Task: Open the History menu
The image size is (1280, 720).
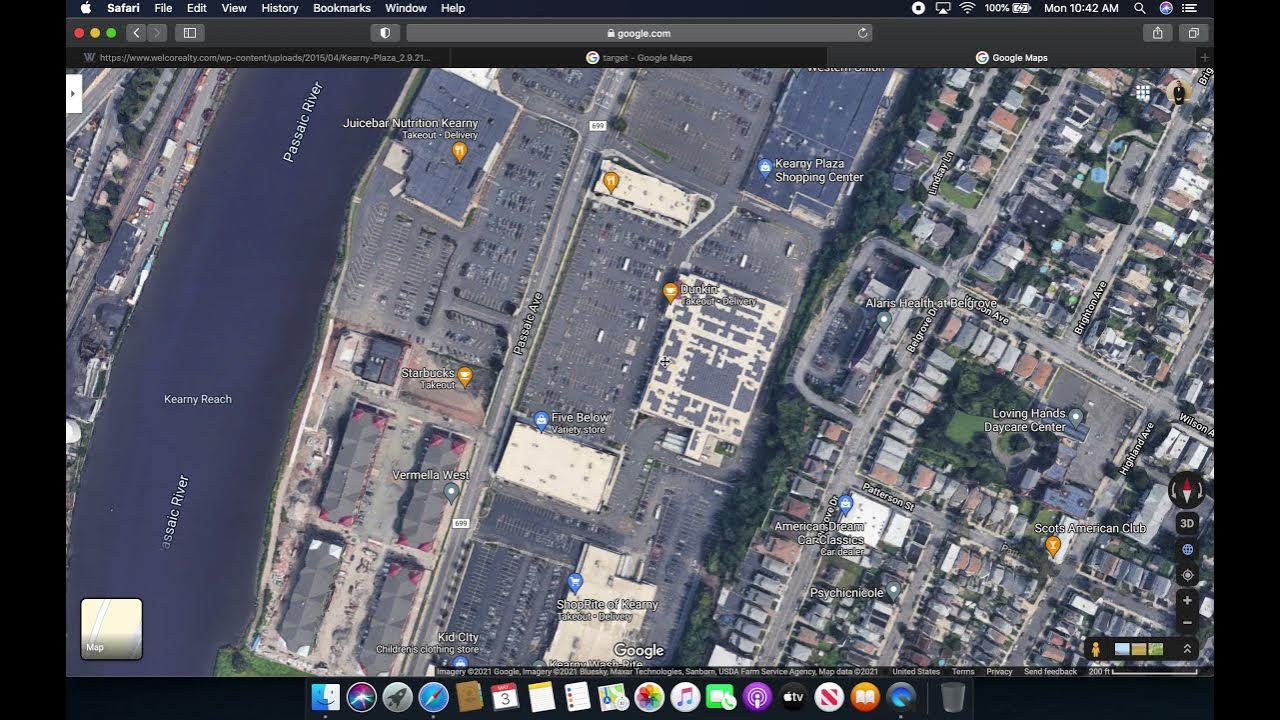Action: [x=279, y=8]
